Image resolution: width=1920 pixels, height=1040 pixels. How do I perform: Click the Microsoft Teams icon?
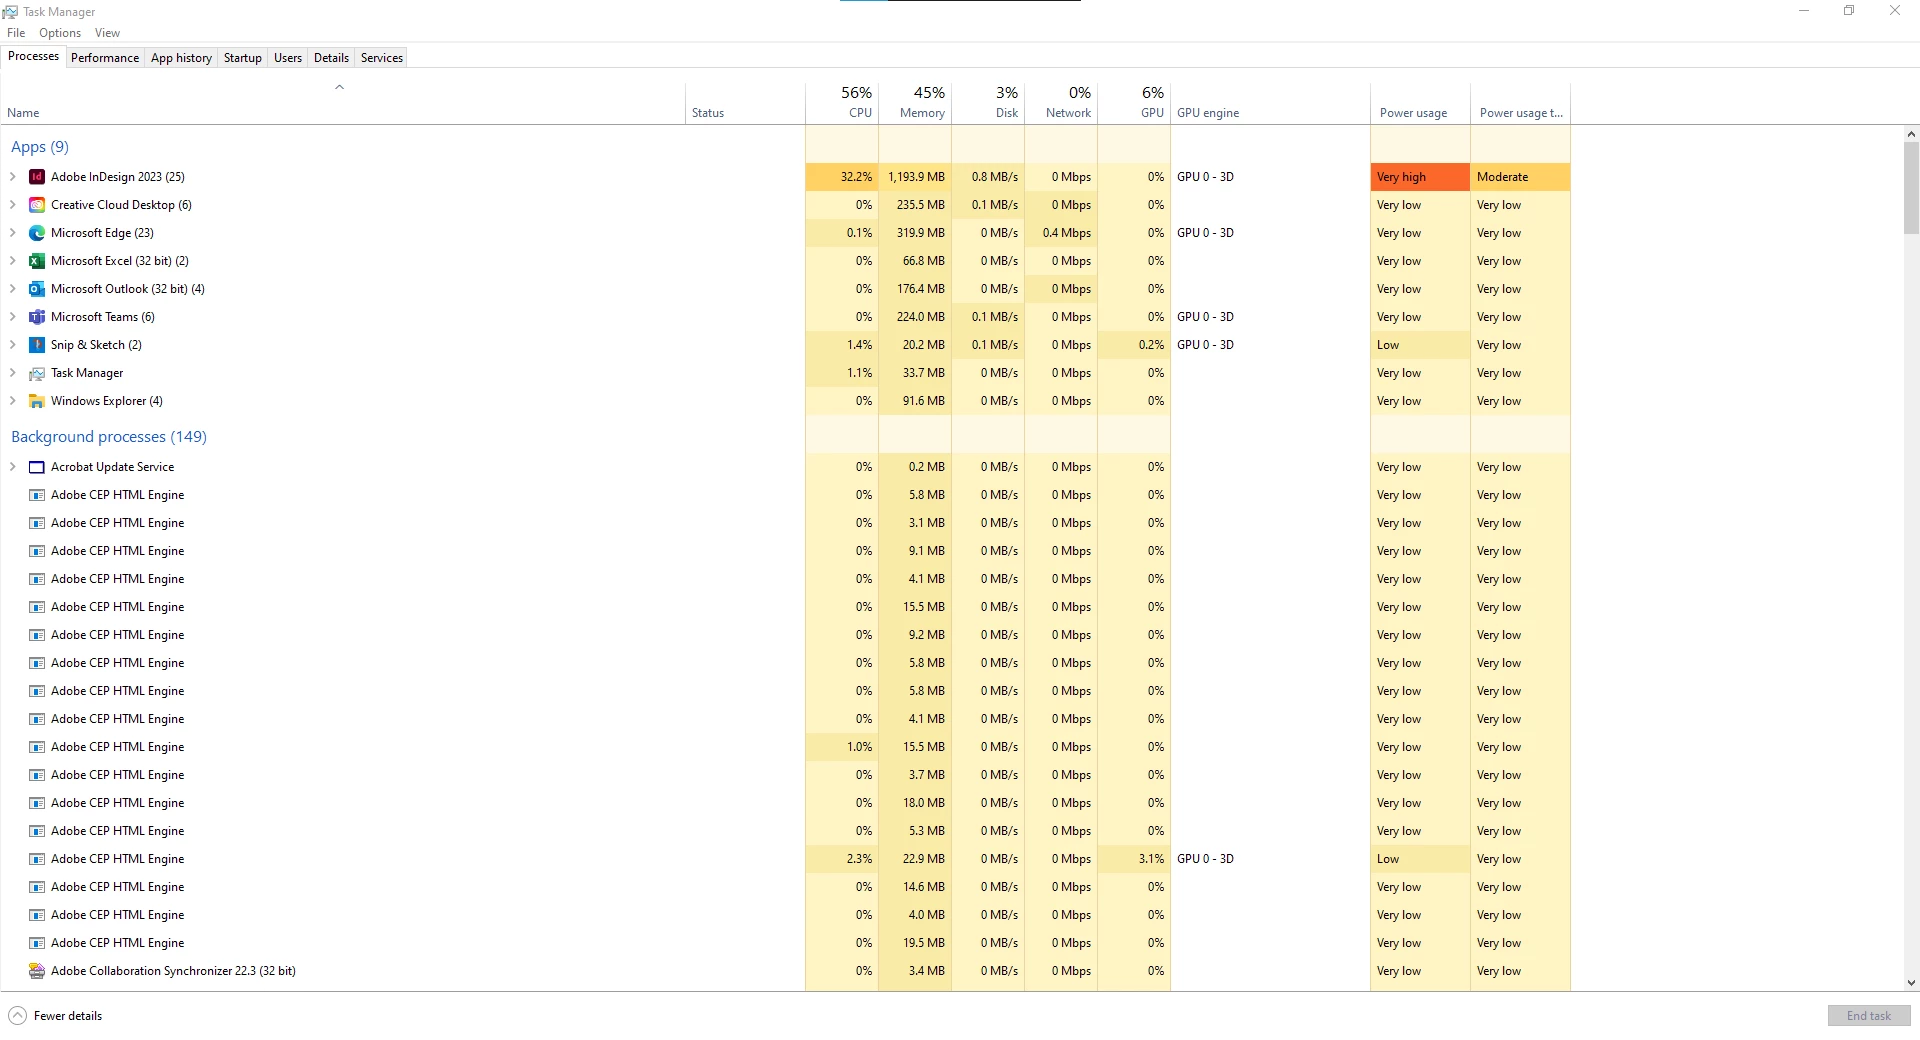coord(37,317)
